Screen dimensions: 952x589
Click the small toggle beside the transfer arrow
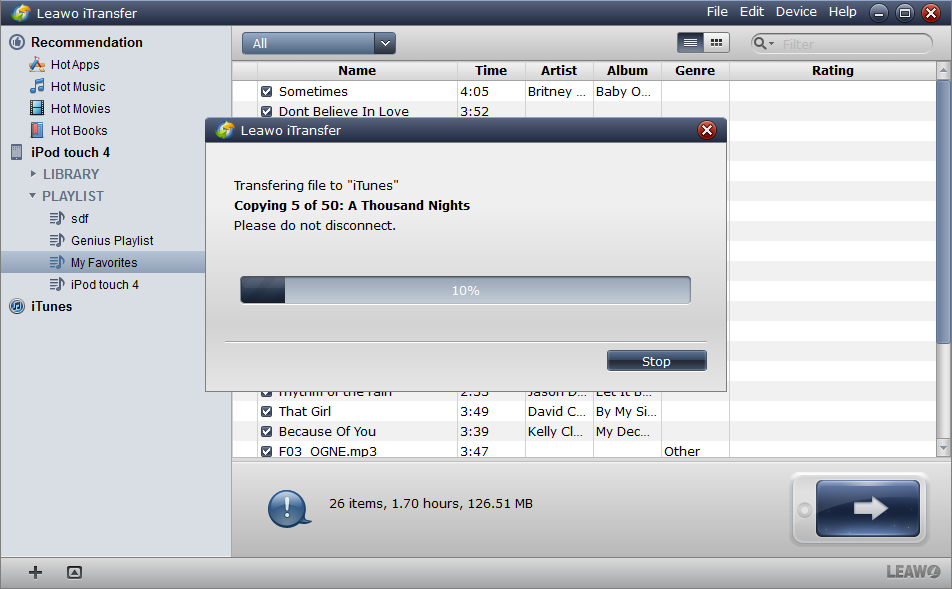click(x=804, y=509)
